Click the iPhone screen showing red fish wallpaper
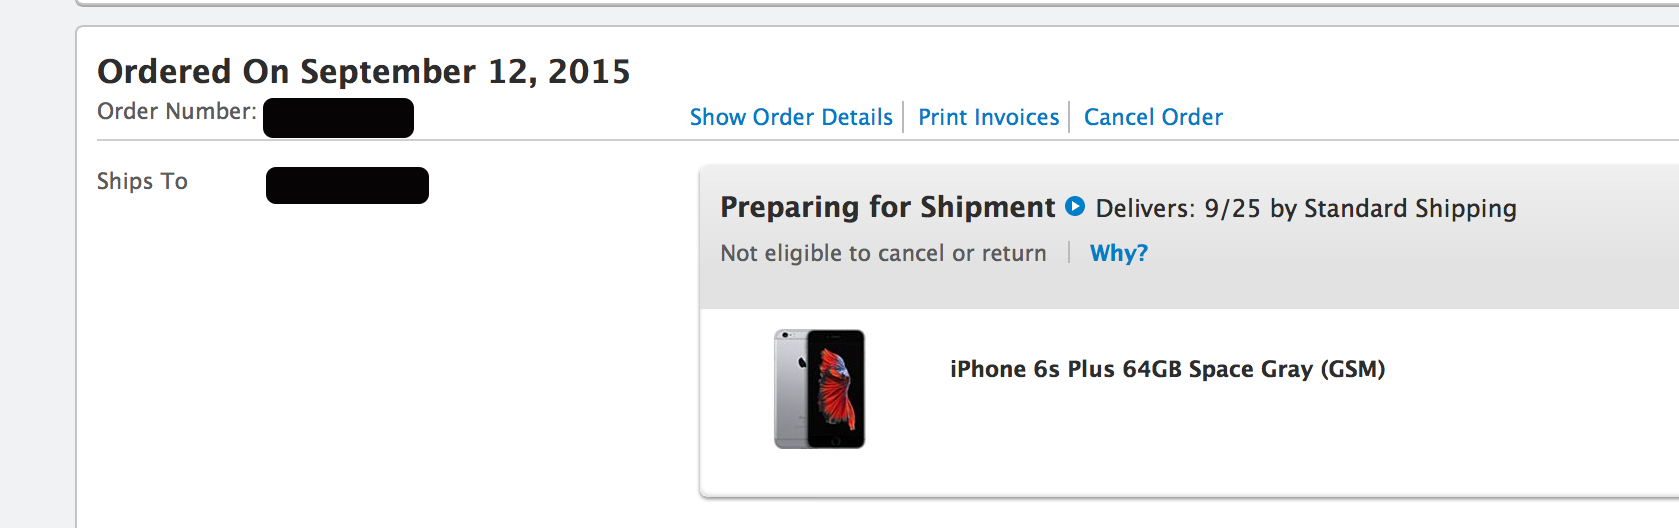Screen dimensions: 1679x528 pyautogui.click(x=837, y=388)
